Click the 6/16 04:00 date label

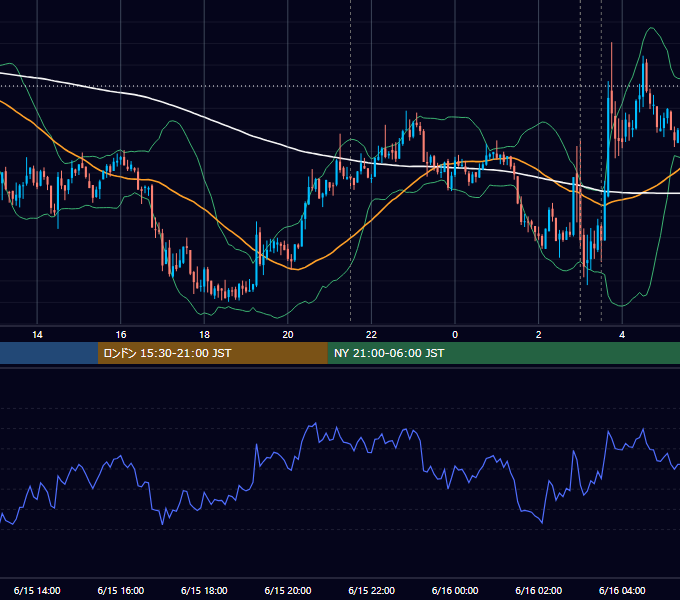pos(622,590)
